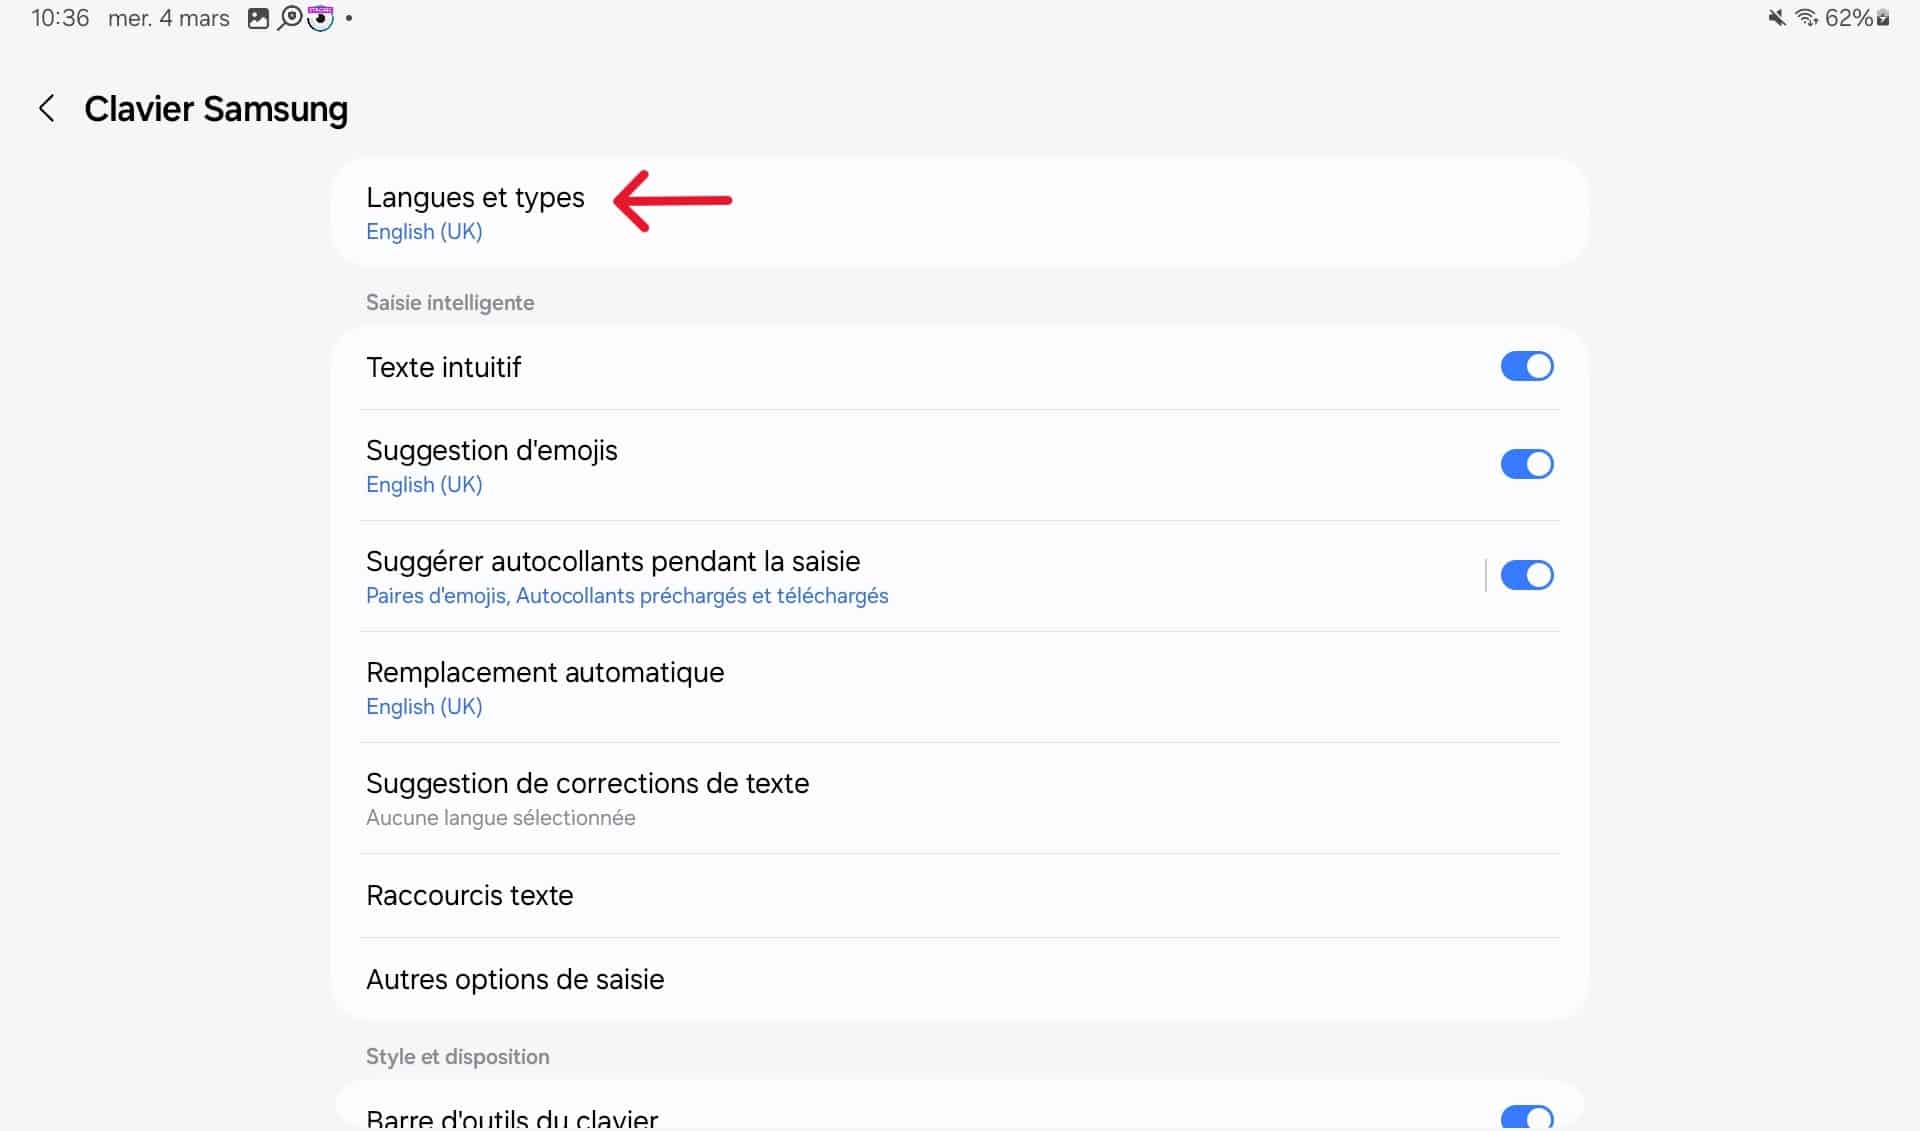Tap the Wi-Fi status icon

tap(1806, 18)
